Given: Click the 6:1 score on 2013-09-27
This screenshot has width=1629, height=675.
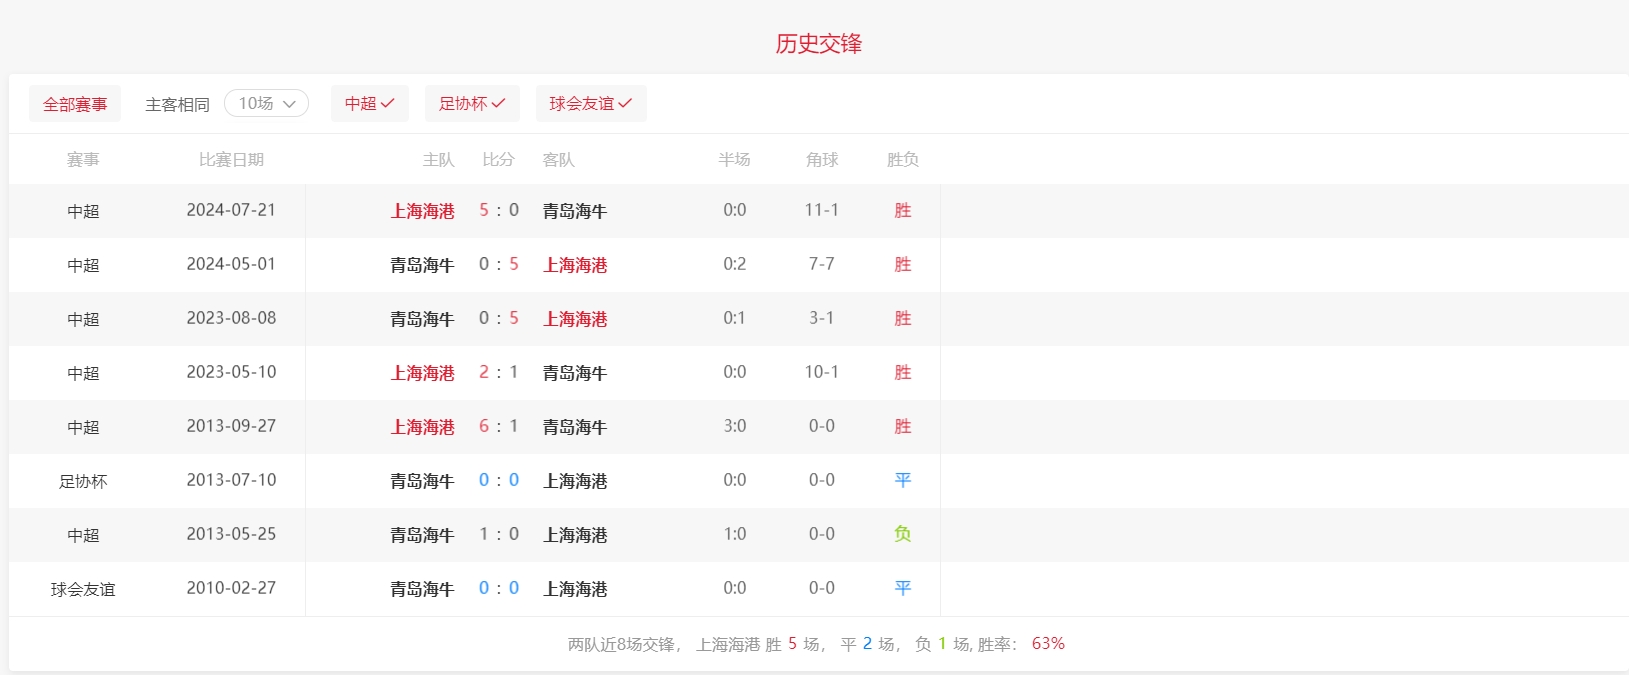Looking at the screenshot, I should pyautogui.click(x=498, y=427).
